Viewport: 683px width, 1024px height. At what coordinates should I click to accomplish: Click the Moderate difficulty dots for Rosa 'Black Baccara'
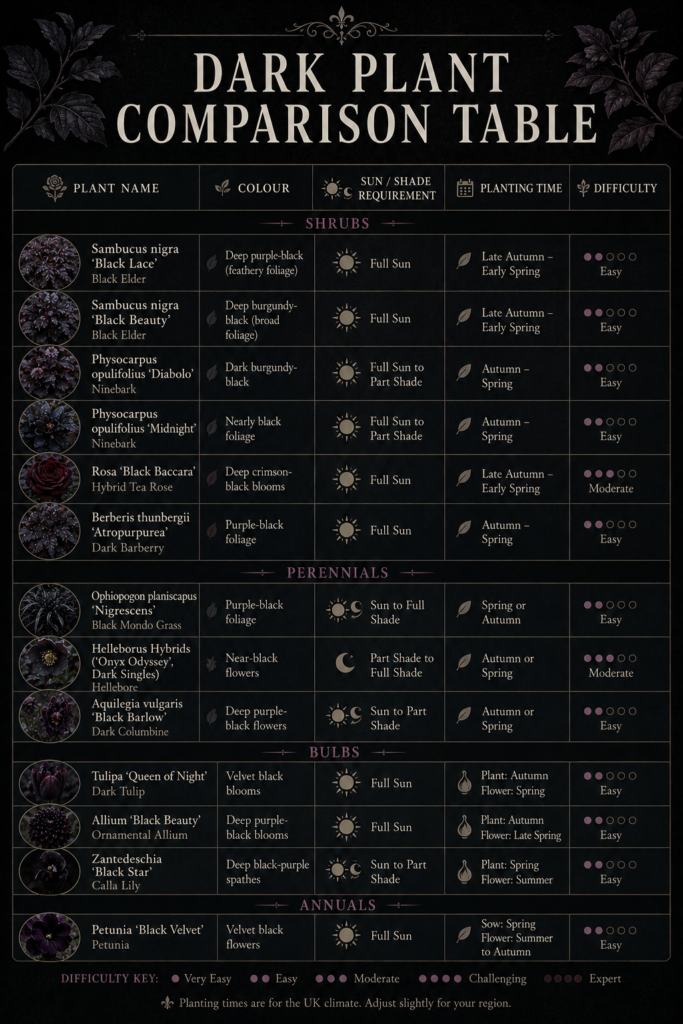[610, 473]
